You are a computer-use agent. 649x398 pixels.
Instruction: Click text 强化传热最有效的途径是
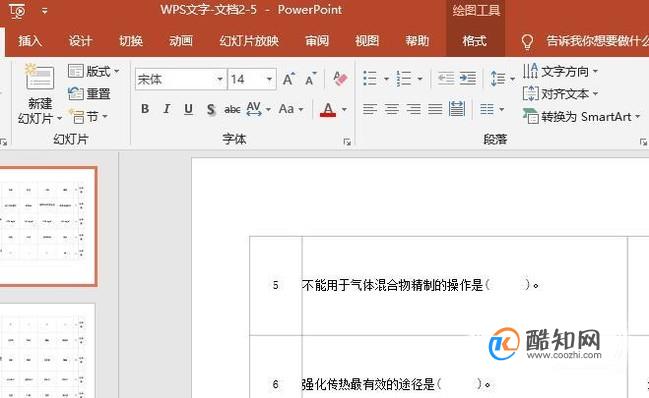tap(368, 384)
